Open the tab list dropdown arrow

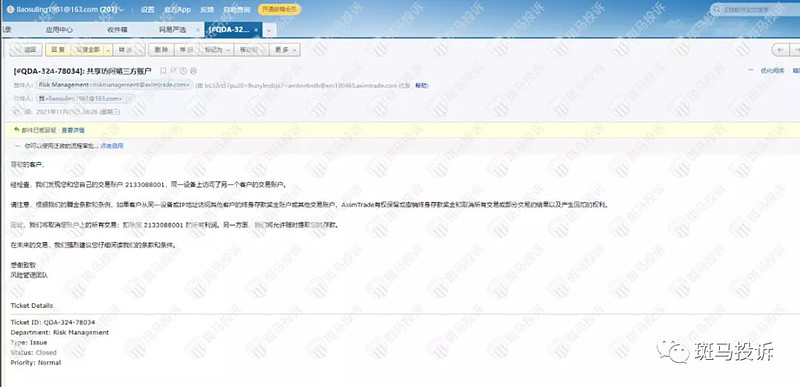(269, 31)
